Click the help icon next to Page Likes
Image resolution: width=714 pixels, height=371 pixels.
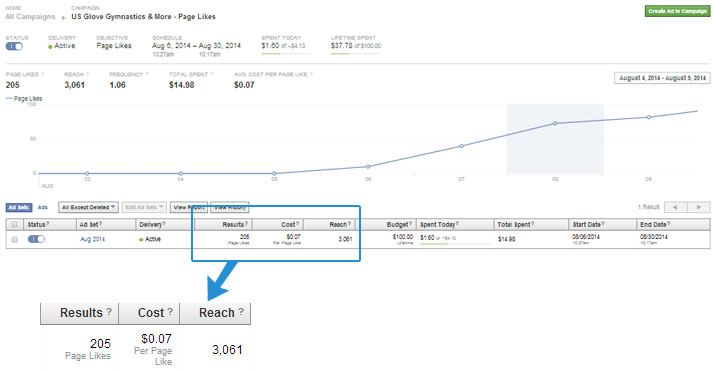click(x=42, y=74)
